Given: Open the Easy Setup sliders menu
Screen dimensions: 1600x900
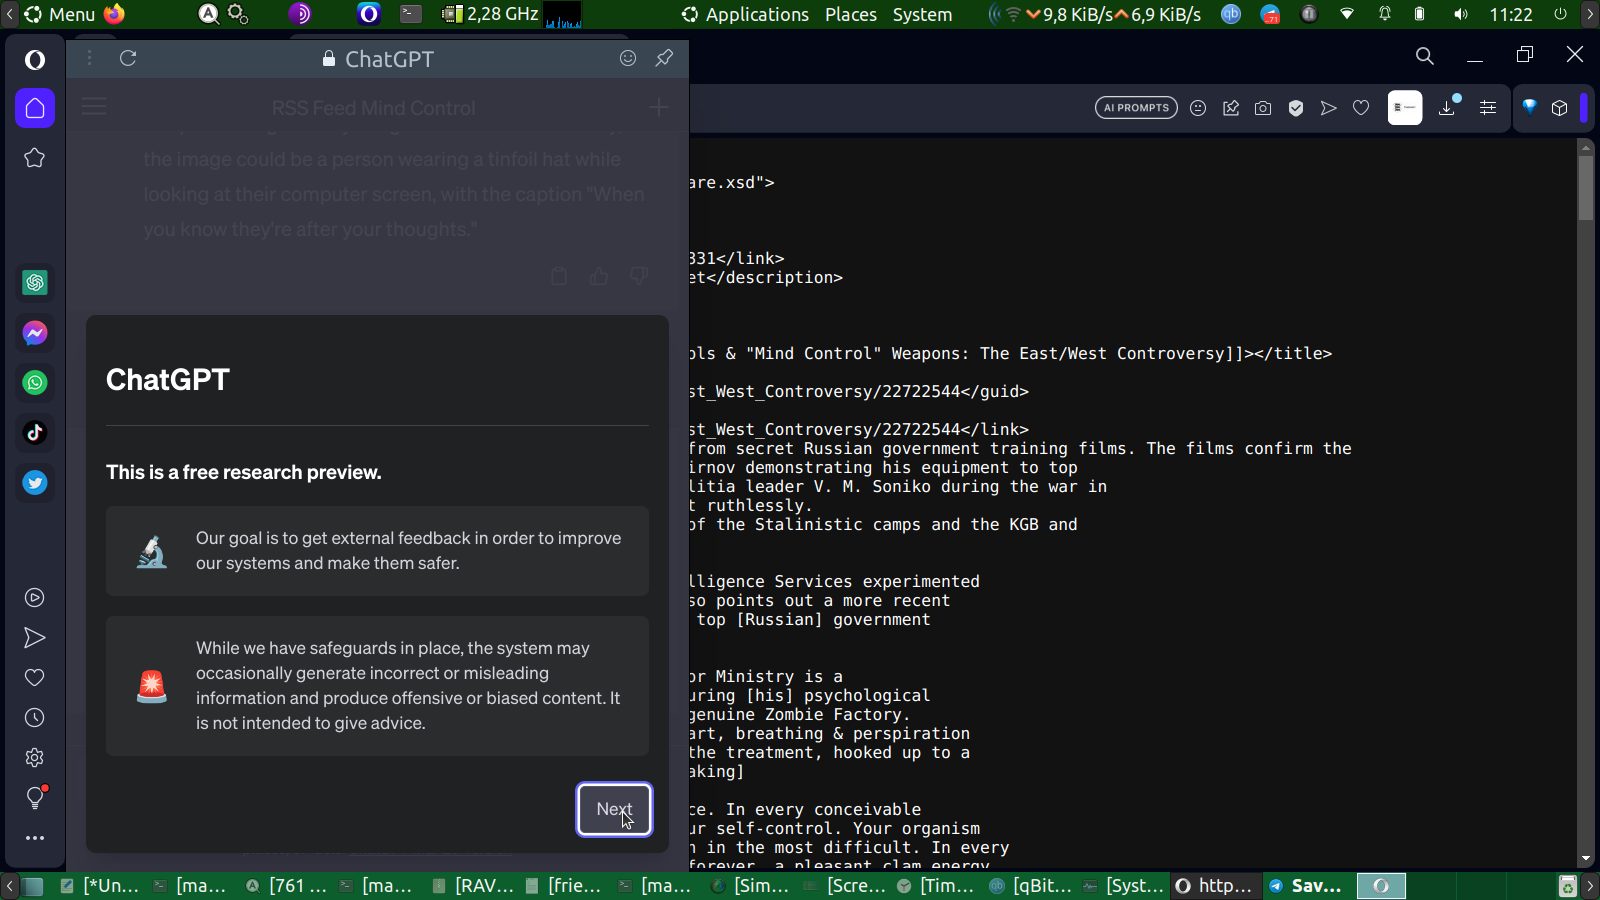Looking at the screenshot, I should click(x=1488, y=108).
